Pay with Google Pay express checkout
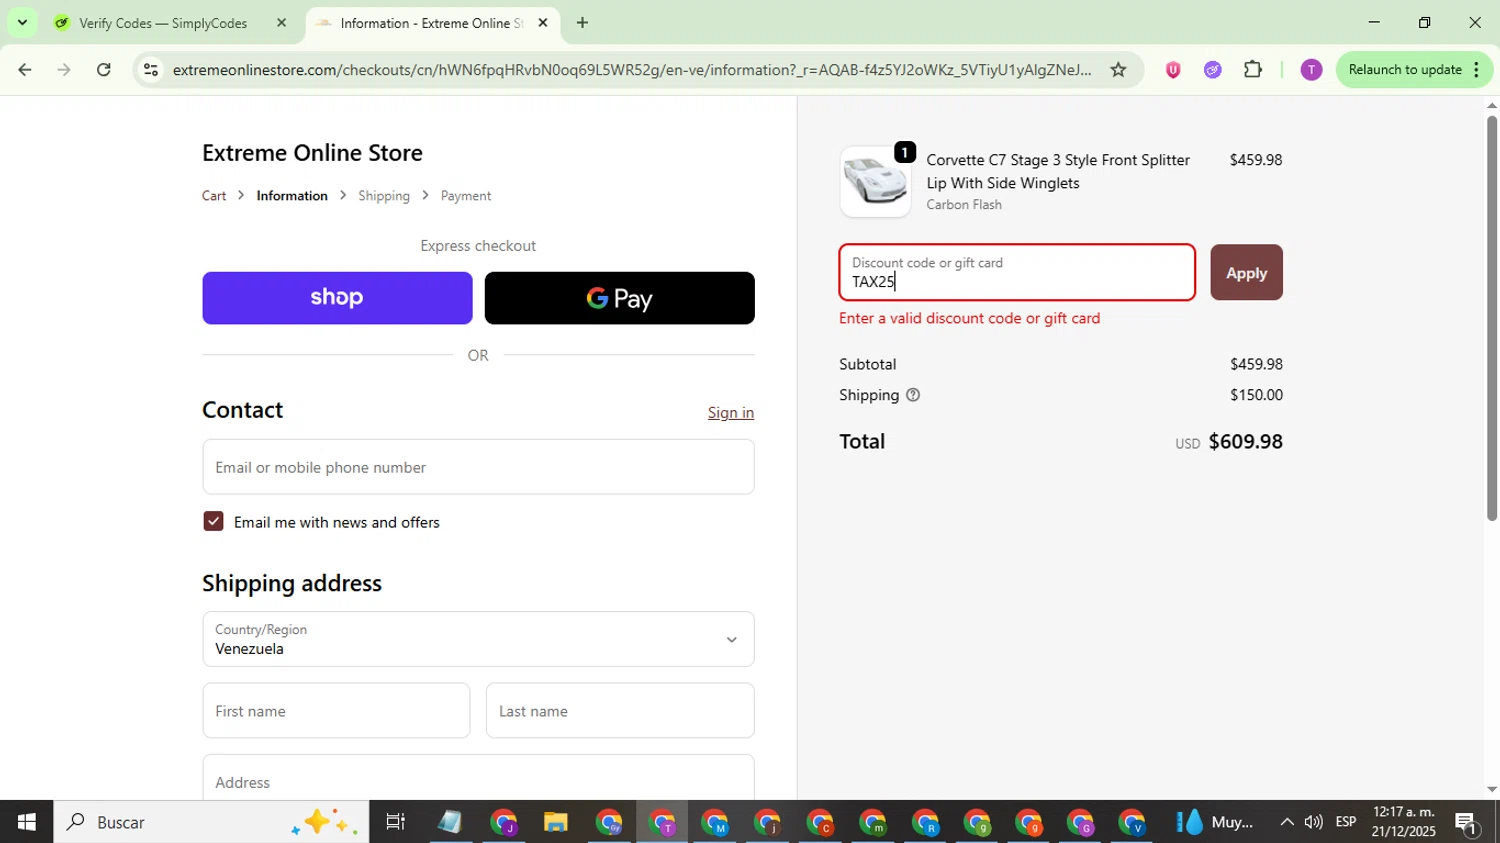 (x=619, y=298)
